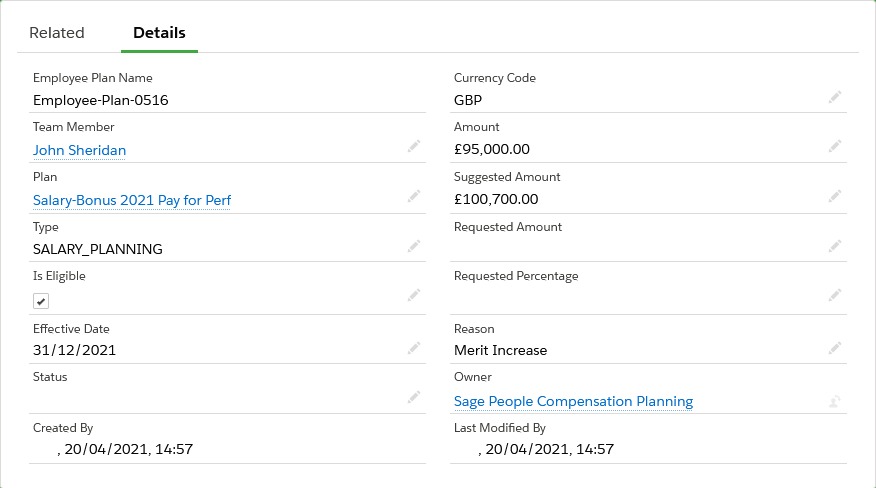Open the Sage People Compensation Planning owner link
This screenshot has height=488, width=876.
coord(573,401)
